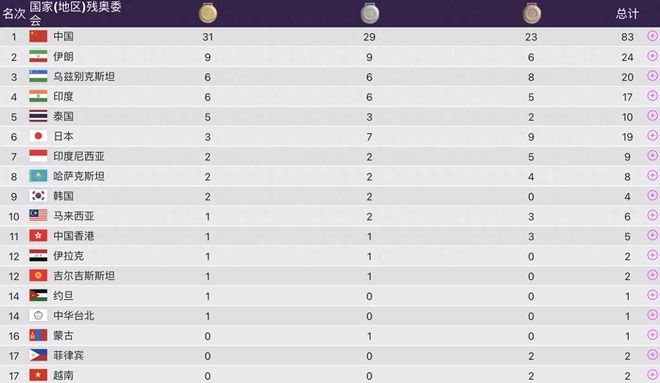Expand the 越南 row plus icon
Image resolution: width=660 pixels, height=383 pixels.
652,375
